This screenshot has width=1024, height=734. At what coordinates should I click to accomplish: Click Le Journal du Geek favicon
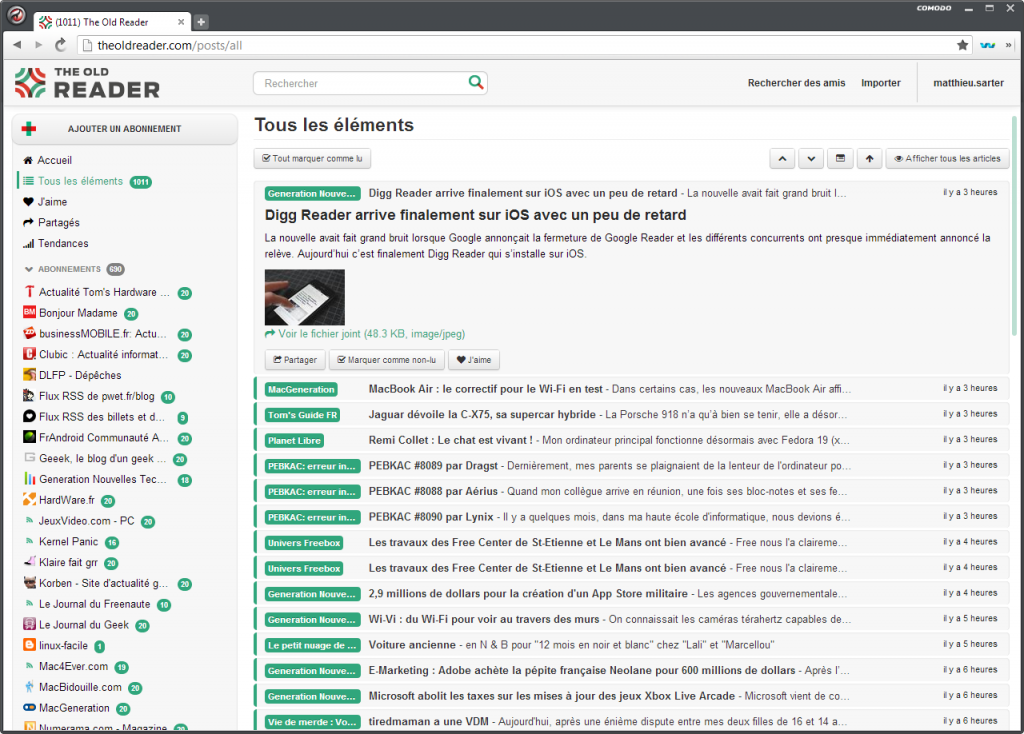click(29, 624)
